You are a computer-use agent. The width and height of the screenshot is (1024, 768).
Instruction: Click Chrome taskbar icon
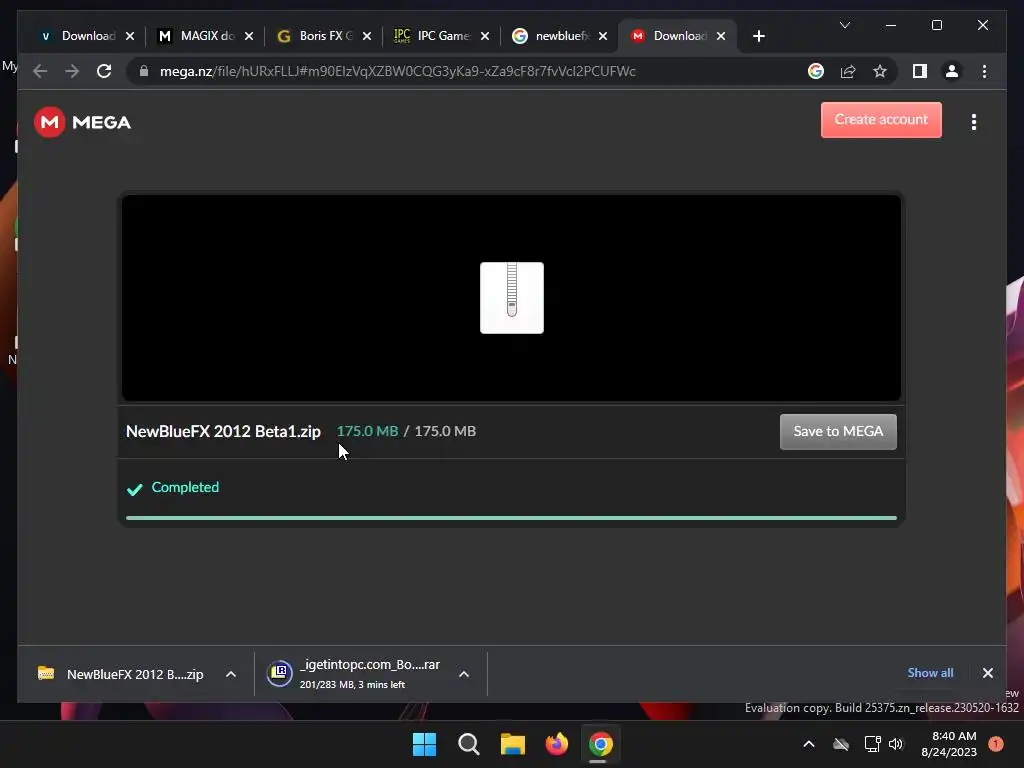[x=600, y=744]
